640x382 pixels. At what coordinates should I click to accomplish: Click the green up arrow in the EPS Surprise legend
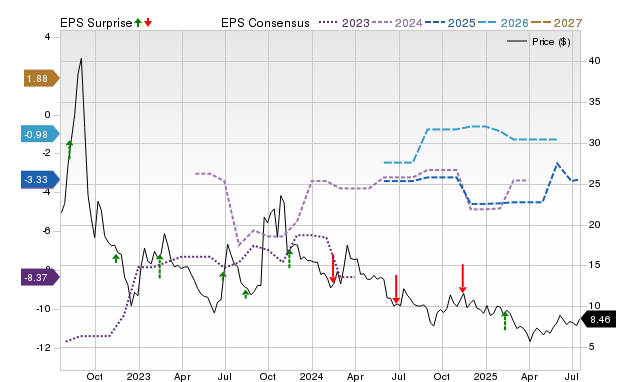[138, 22]
